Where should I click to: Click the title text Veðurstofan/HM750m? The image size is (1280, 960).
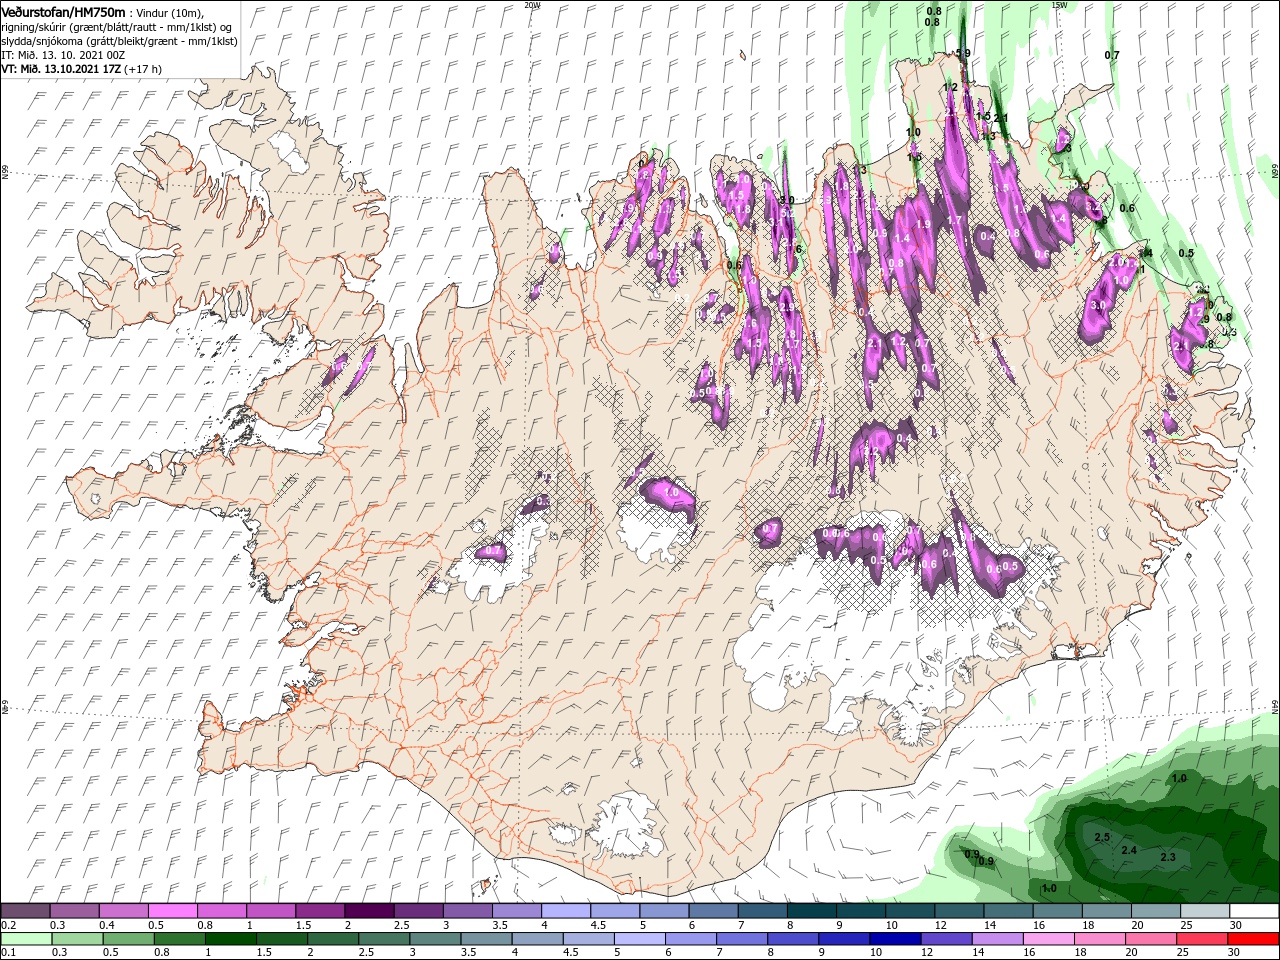coord(63,12)
